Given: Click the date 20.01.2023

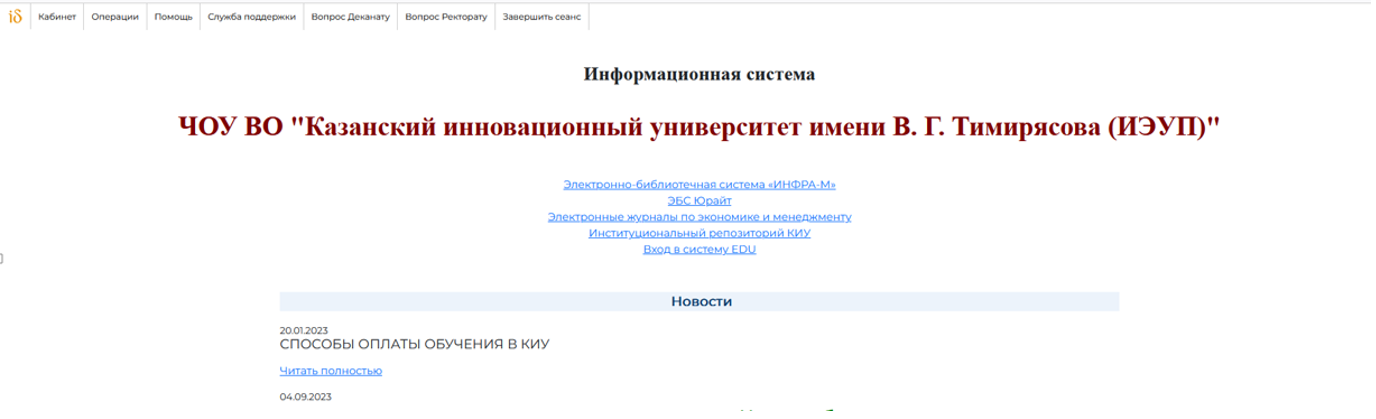Looking at the screenshot, I should pyautogui.click(x=304, y=331).
